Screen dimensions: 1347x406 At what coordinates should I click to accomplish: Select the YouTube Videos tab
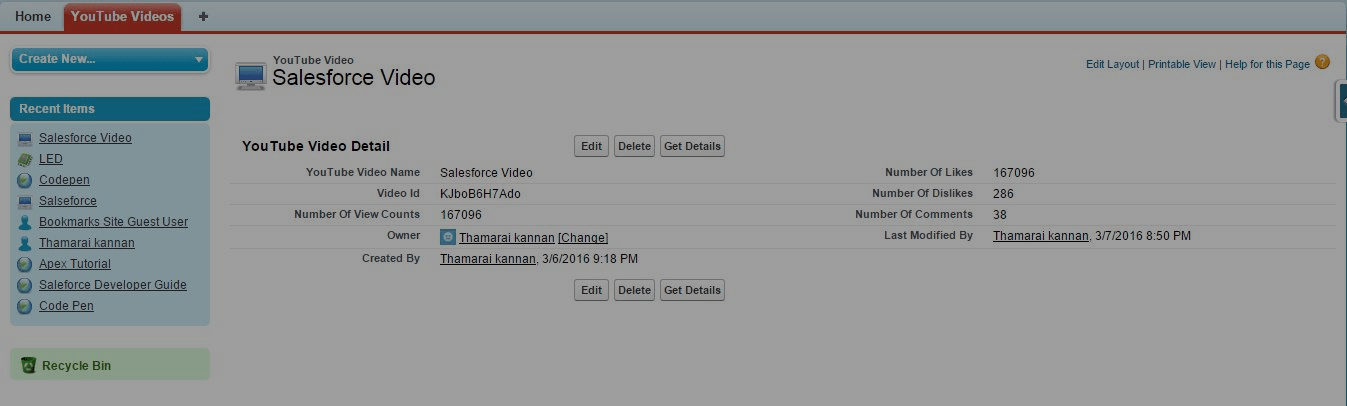[x=122, y=16]
